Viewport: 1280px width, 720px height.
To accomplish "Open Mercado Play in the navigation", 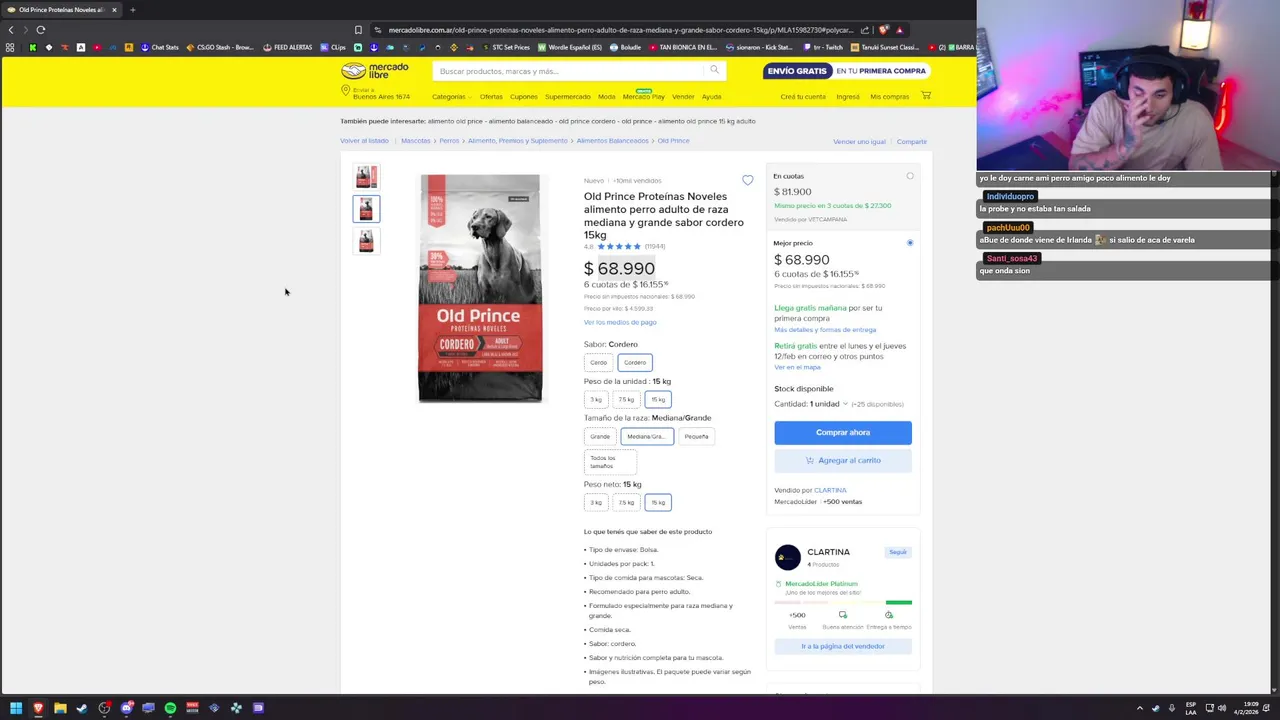I will tap(644, 97).
